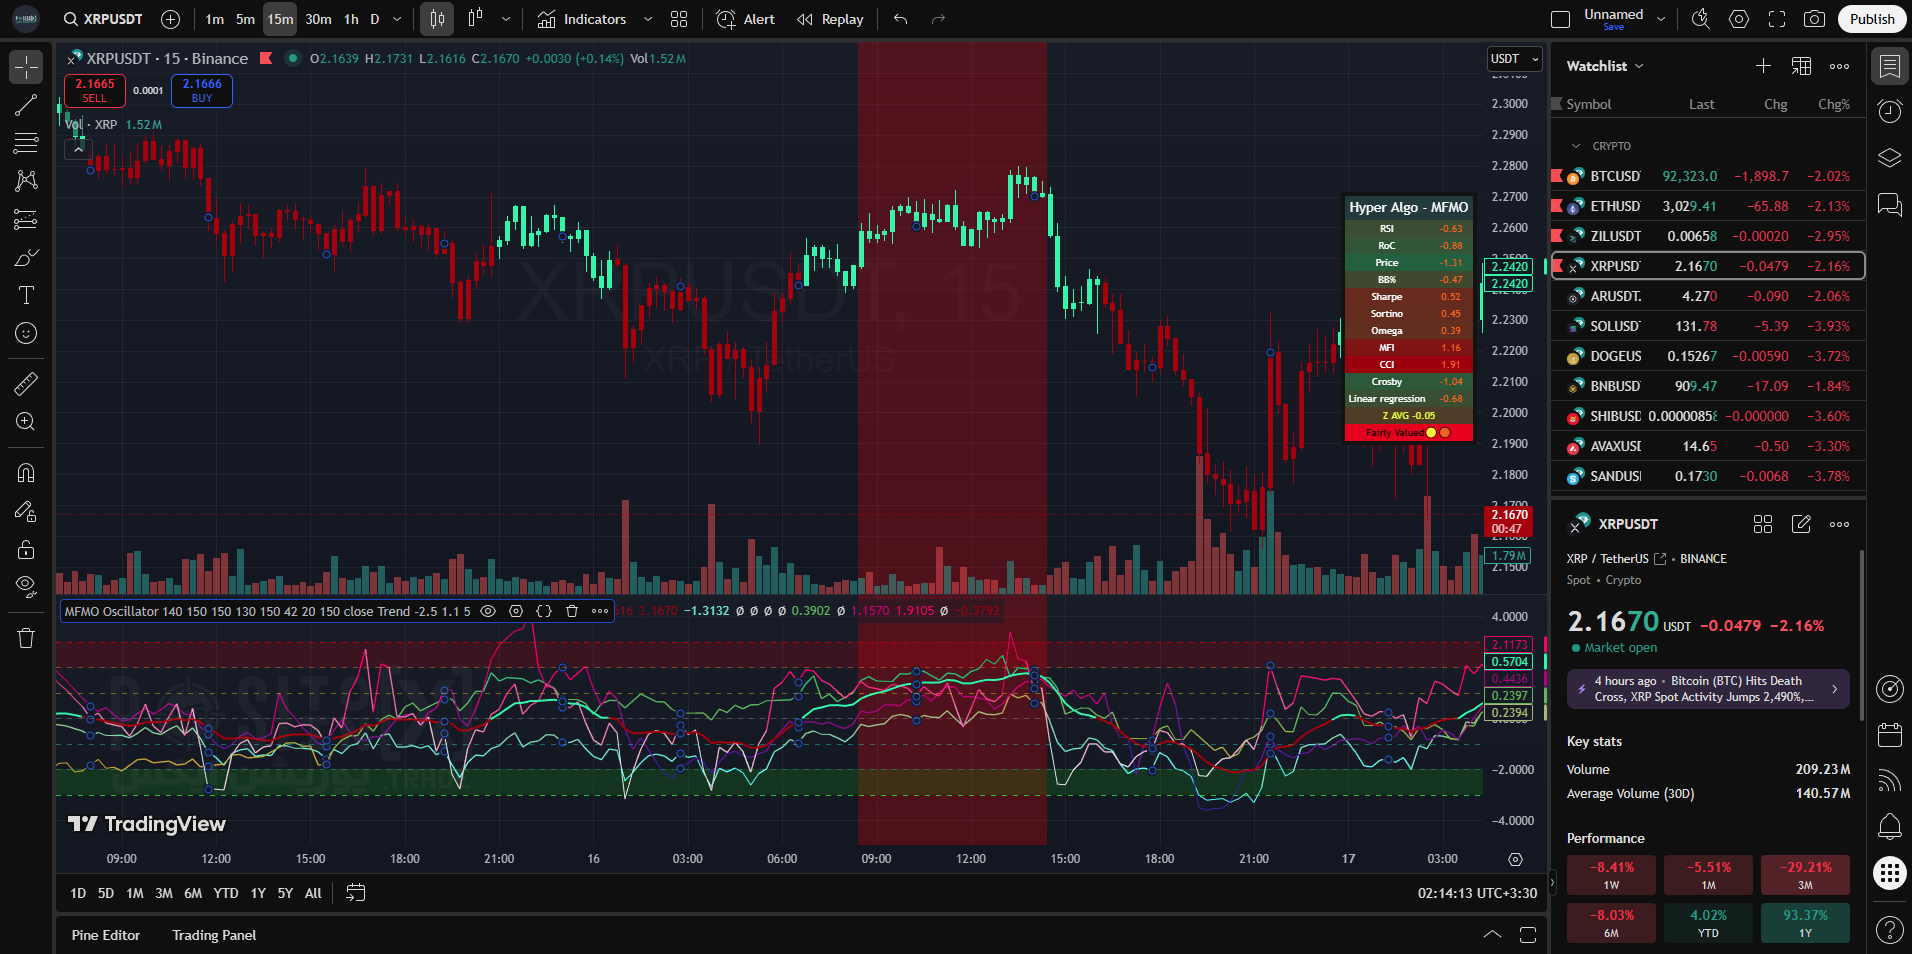Click the 2.1666 BUY button

pos(202,90)
